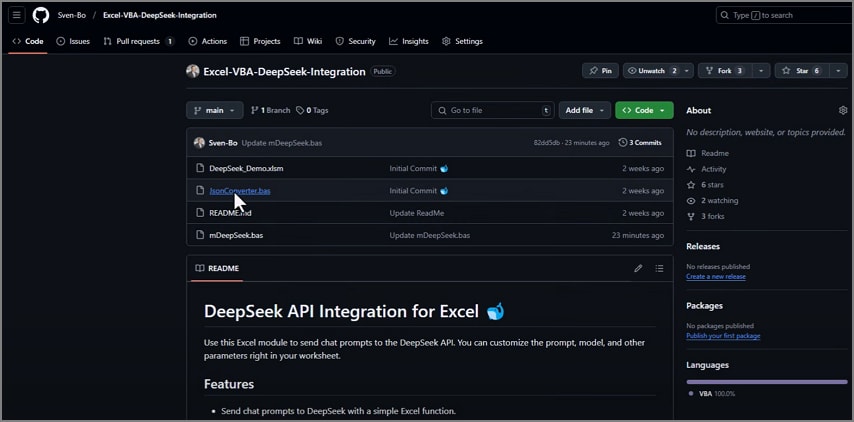The width and height of the screenshot is (854, 422).
Task: Open the Releases heading link
Action: [703, 247]
